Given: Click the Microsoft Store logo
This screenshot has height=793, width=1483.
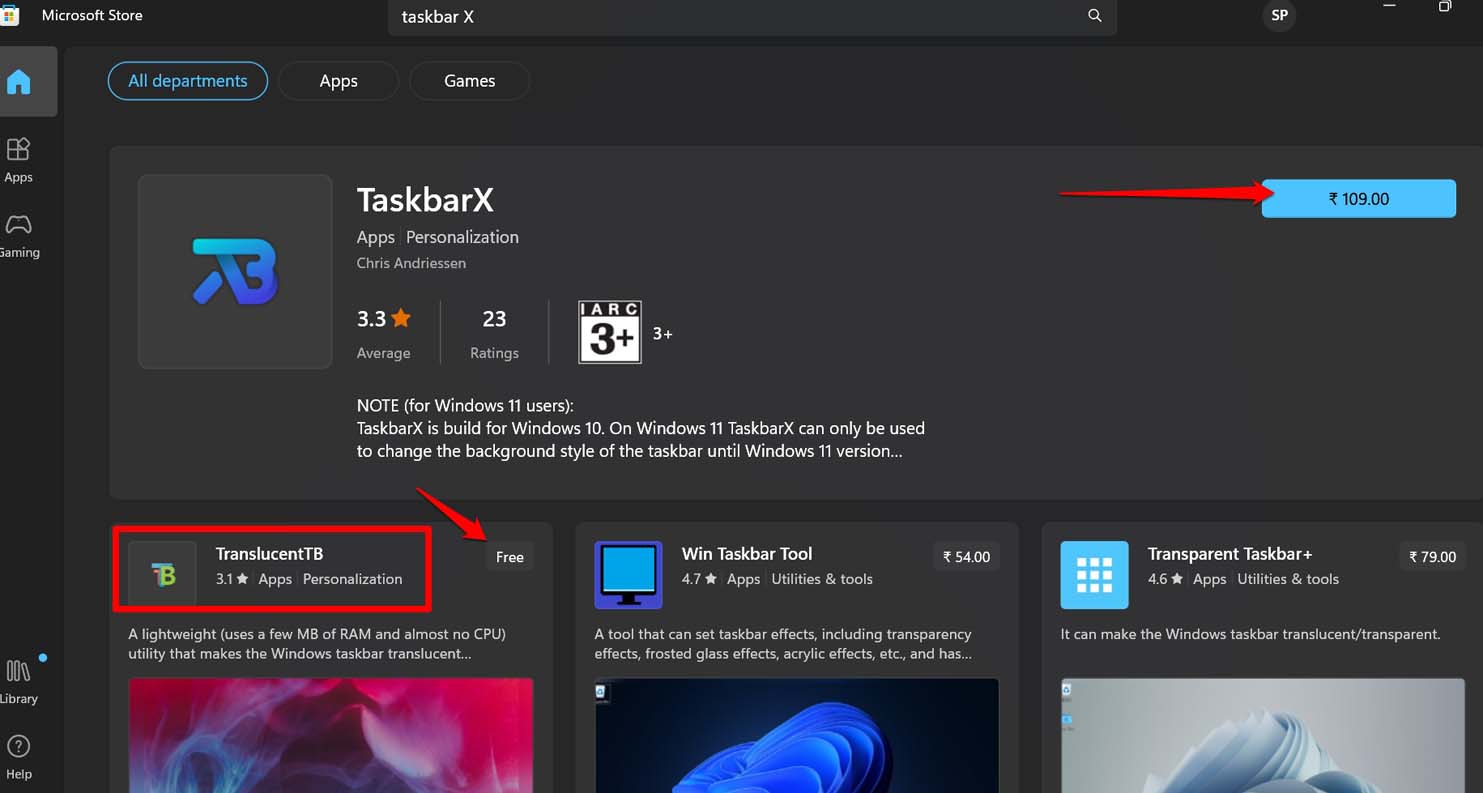Looking at the screenshot, I should tap(10, 15).
